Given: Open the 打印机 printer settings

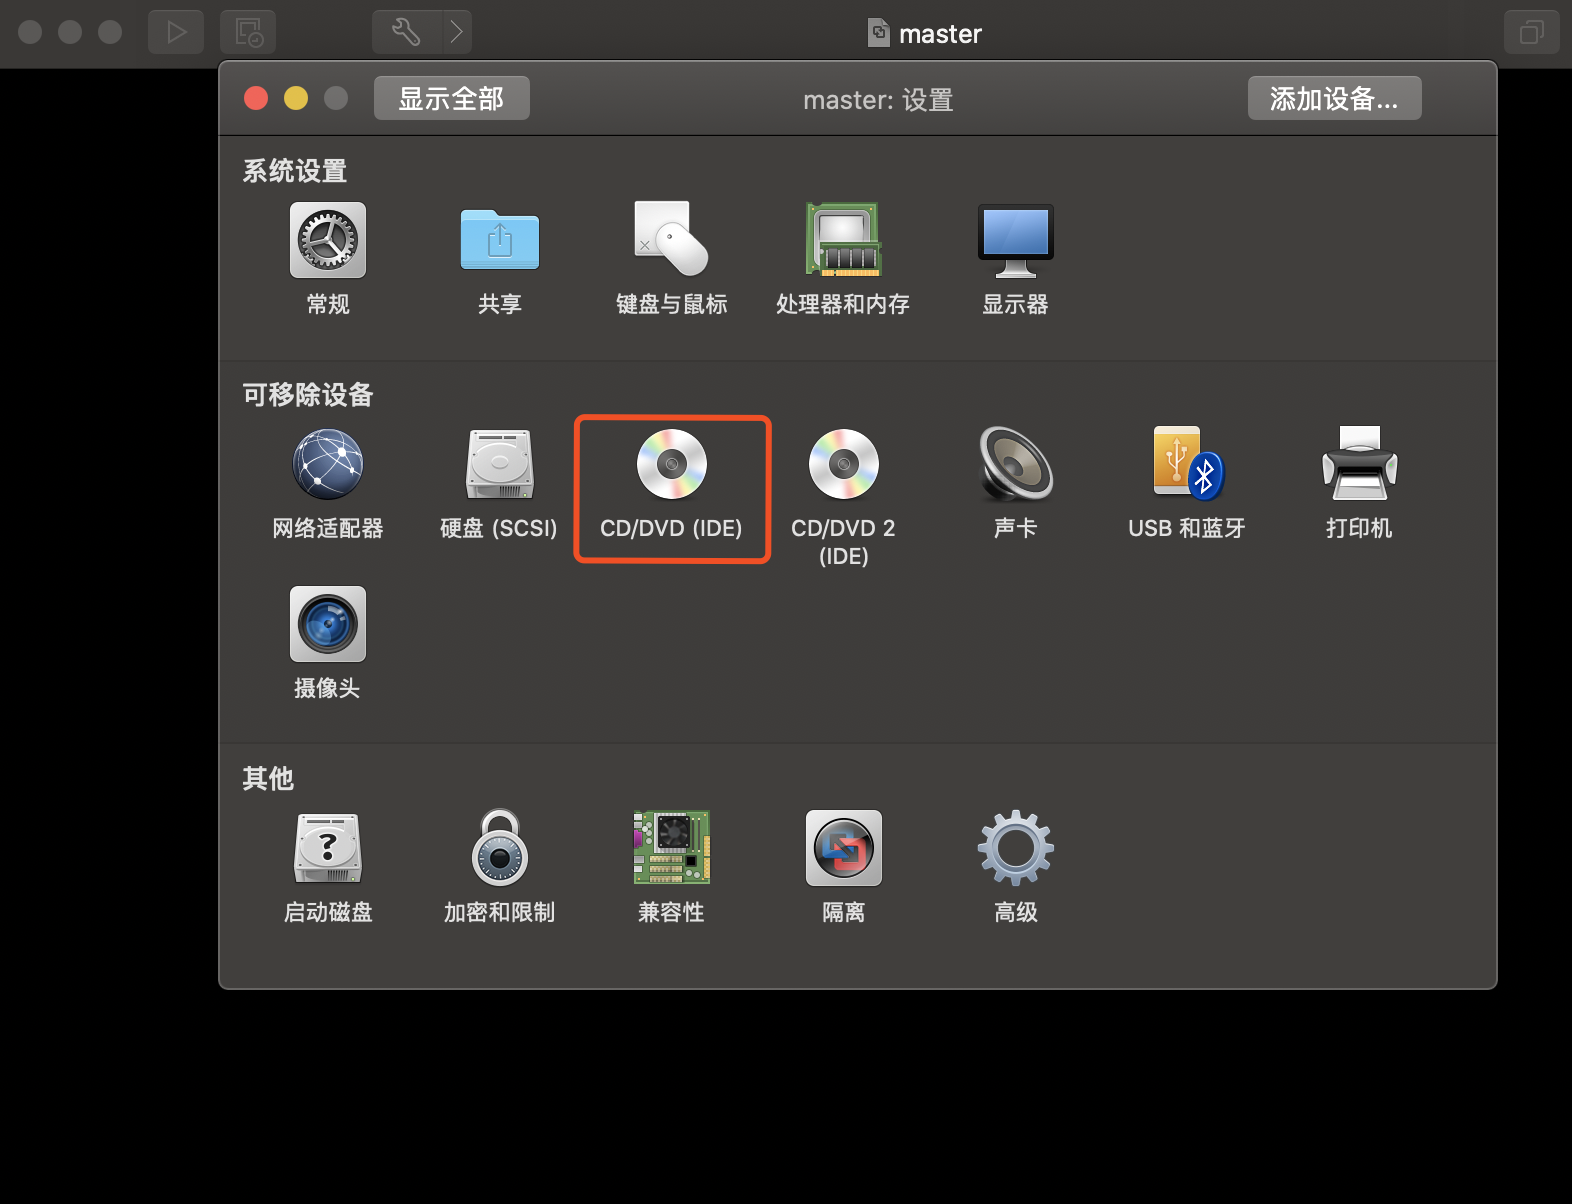Looking at the screenshot, I should [1359, 463].
